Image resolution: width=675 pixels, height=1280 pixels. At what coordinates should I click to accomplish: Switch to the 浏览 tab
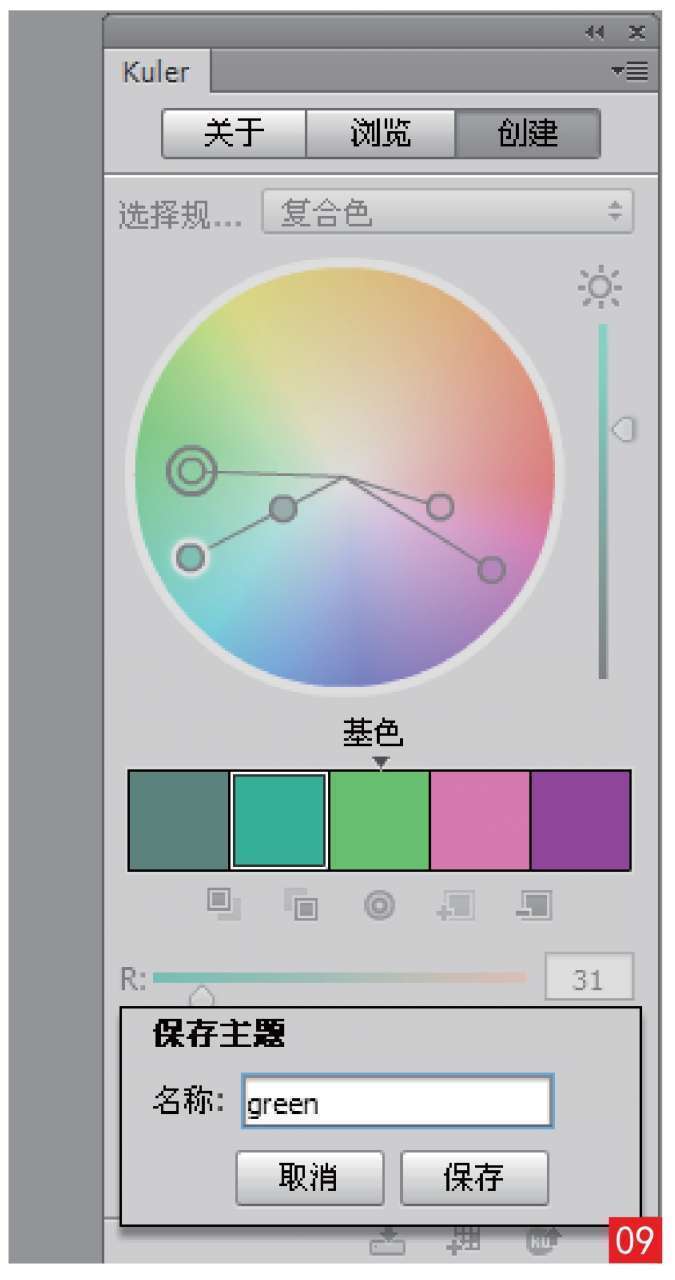(380, 134)
